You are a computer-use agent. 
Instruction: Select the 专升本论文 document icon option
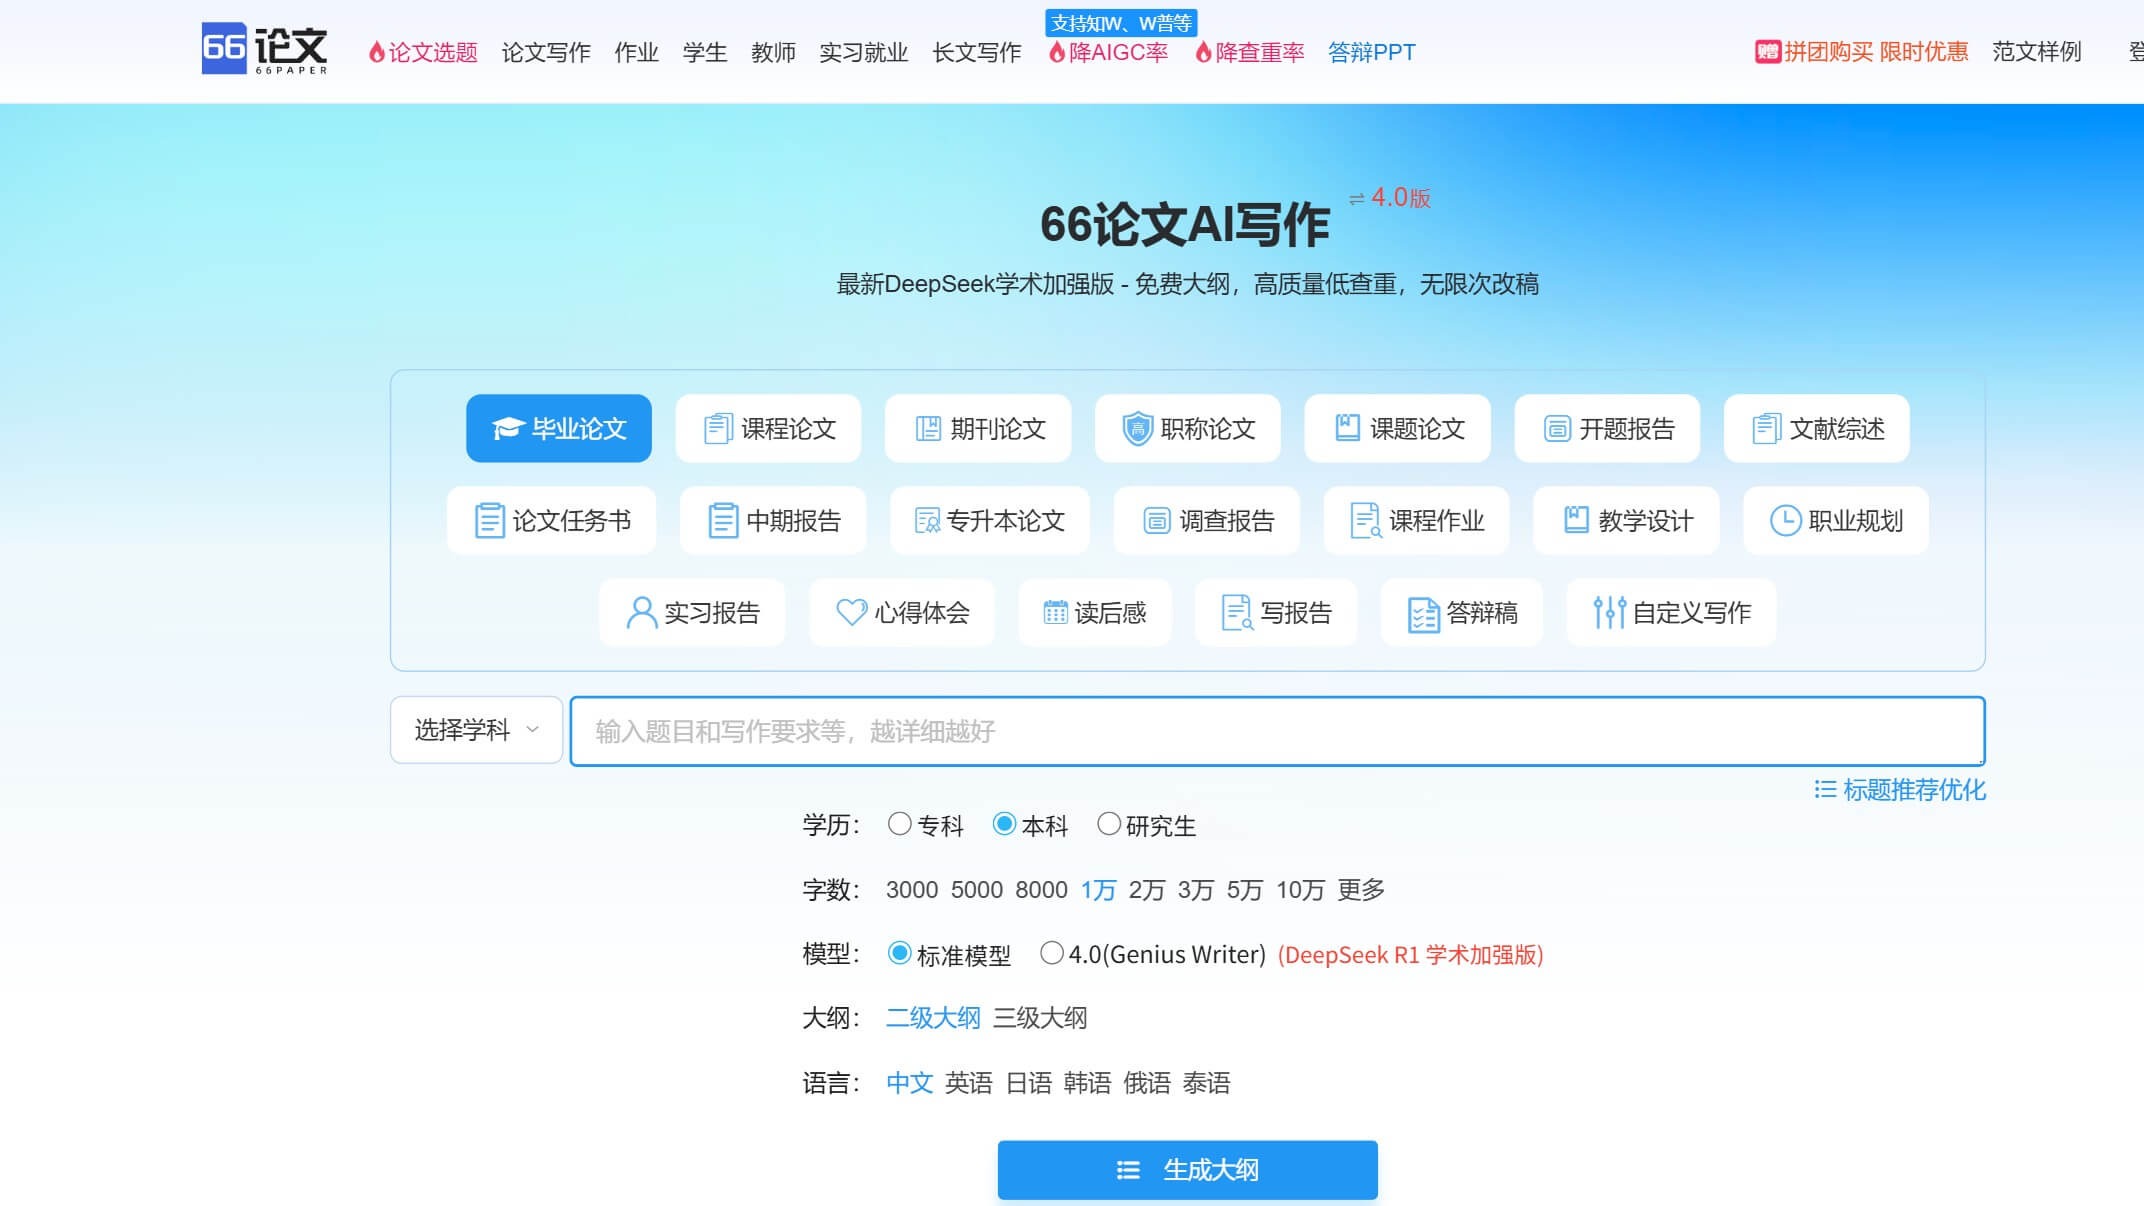point(988,520)
